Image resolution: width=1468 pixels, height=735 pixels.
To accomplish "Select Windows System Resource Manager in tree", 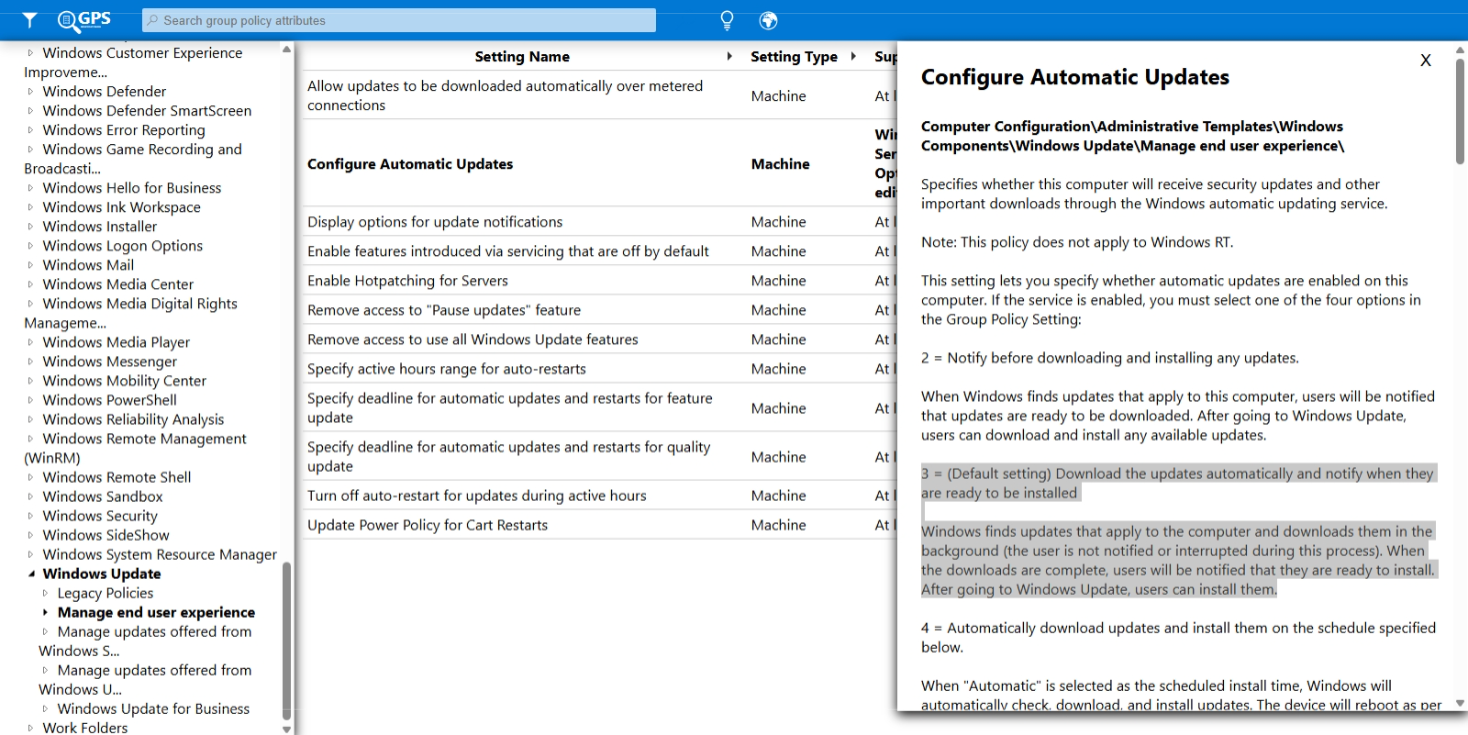I will pyautogui.click(x=160, y=554).
